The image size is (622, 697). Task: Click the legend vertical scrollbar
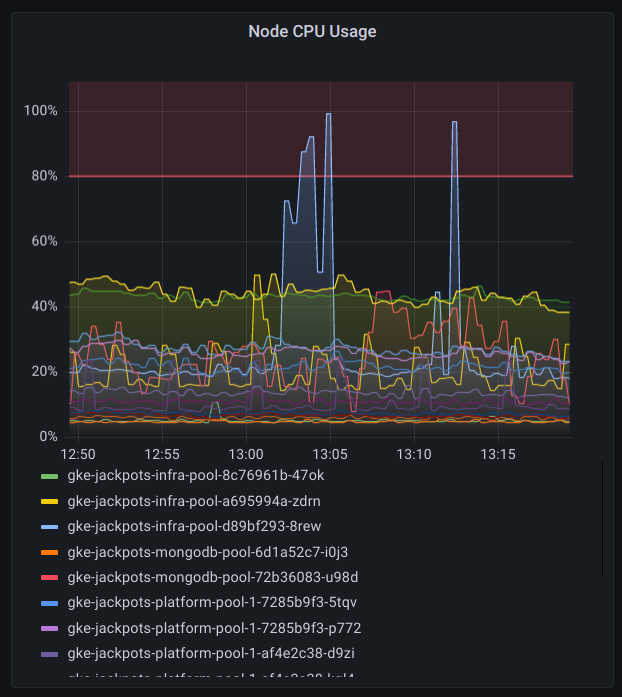pos(603,519)
